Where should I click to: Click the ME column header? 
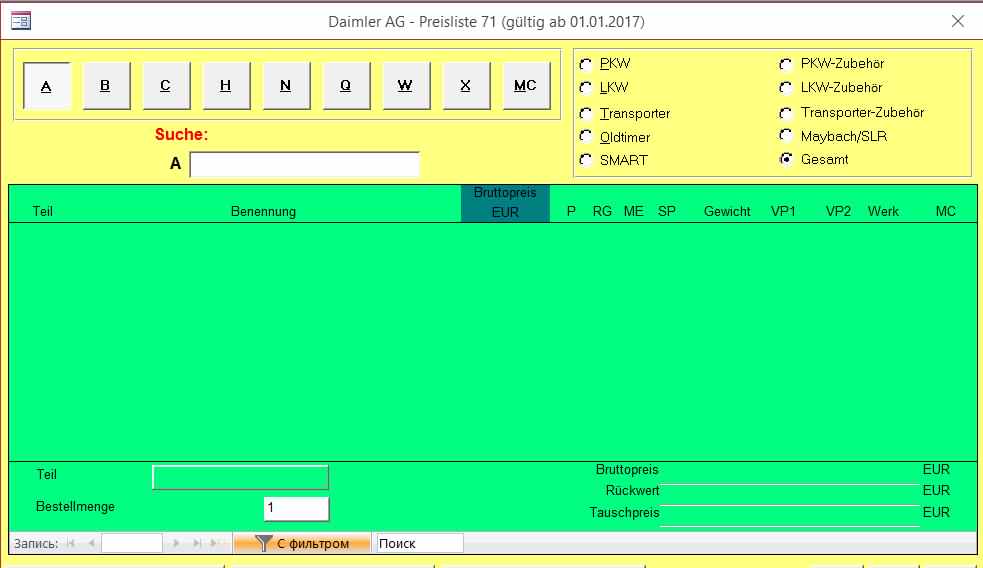tap(633, 211)
